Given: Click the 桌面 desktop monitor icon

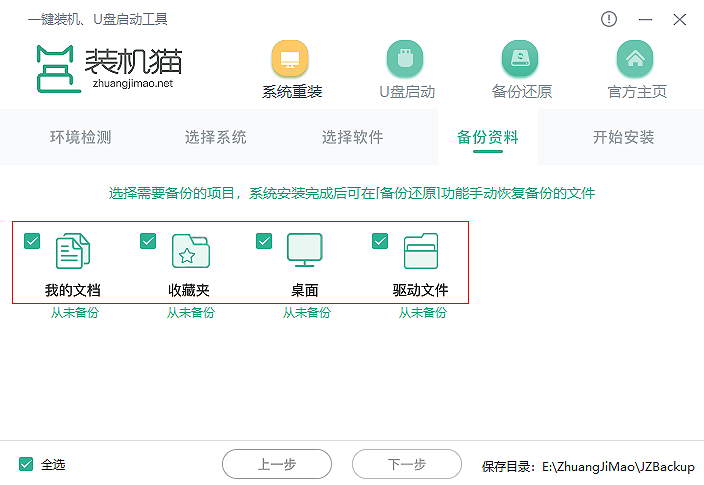Looking at the screenshot, I should coord(305,250).
